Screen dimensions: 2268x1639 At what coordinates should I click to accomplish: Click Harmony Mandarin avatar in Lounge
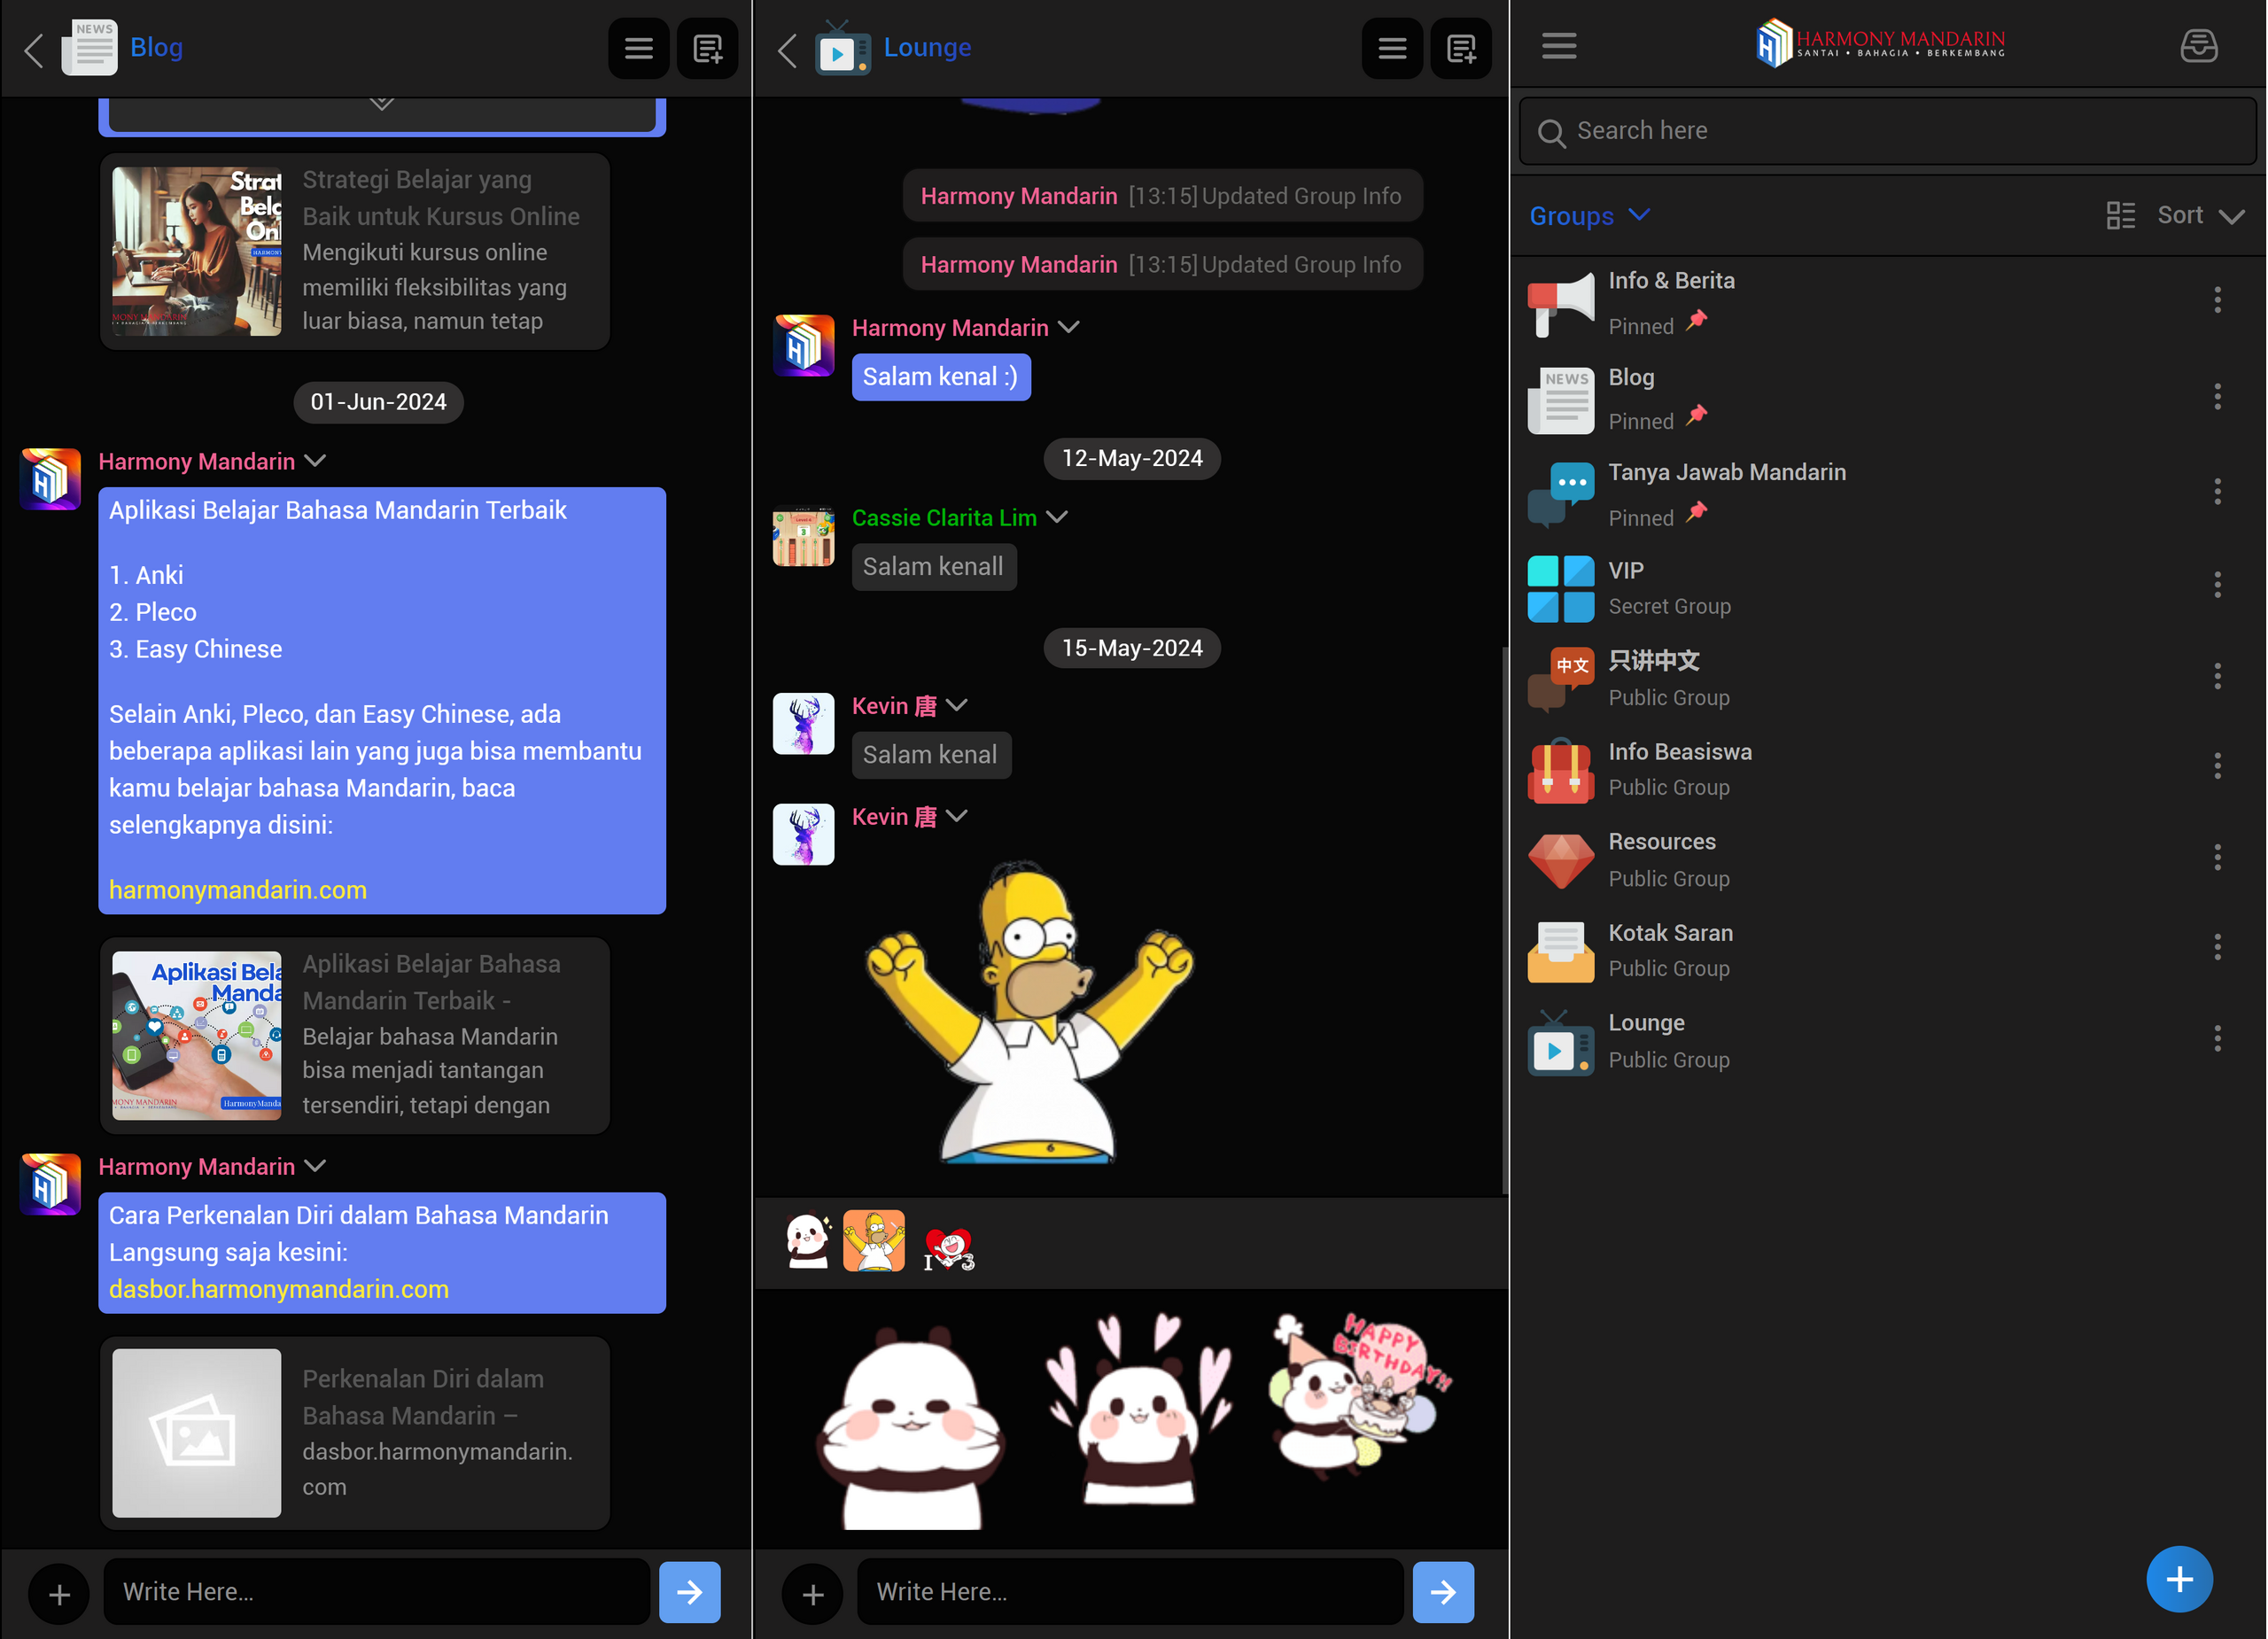click(x=803, y=346)
